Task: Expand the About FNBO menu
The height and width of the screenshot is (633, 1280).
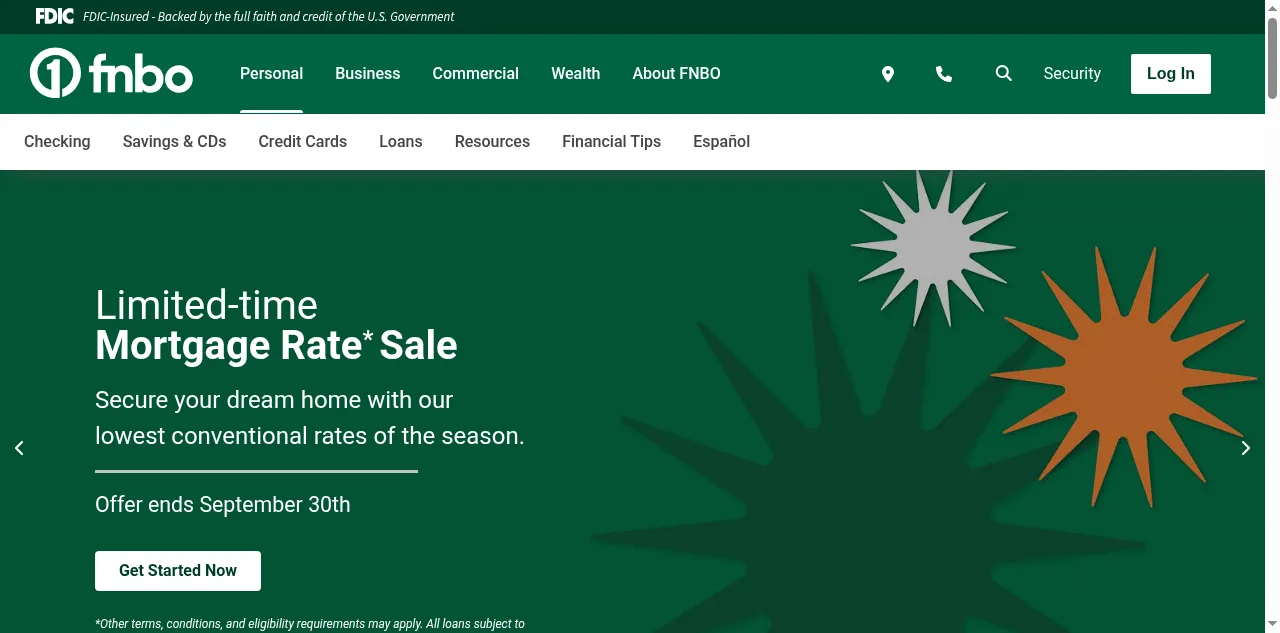Action: [676, 73]
